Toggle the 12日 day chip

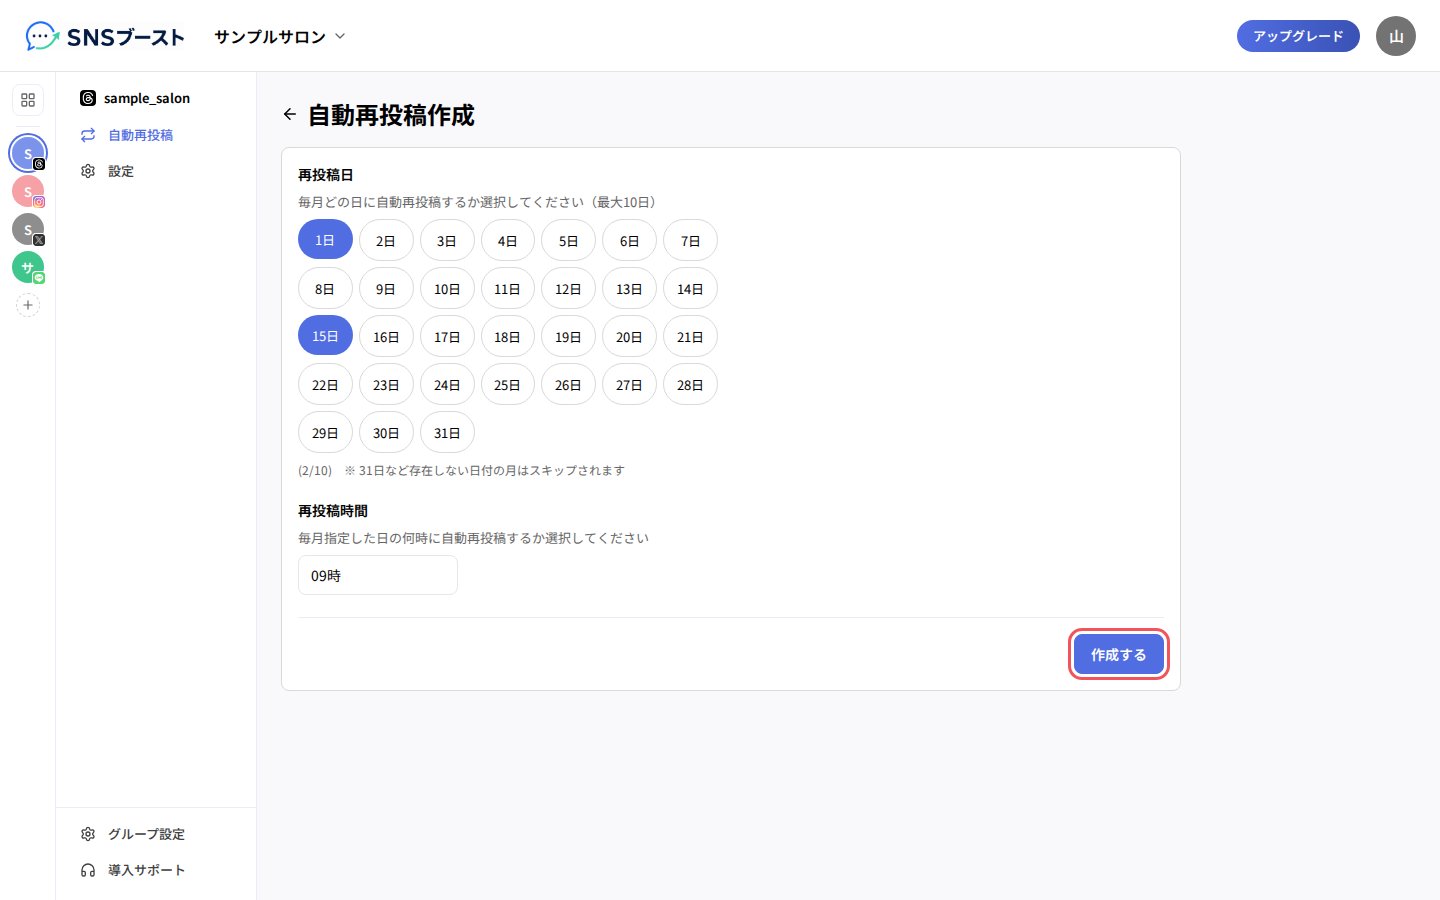click(x=568, y=288)
